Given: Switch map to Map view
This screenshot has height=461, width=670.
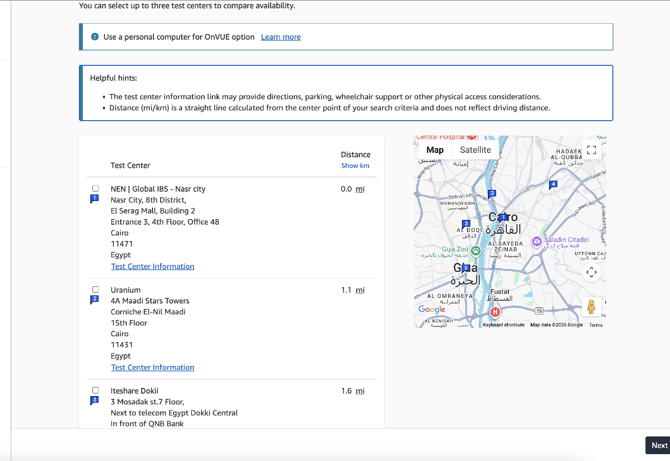Looking at the screenshot, I should click(435, 150).
